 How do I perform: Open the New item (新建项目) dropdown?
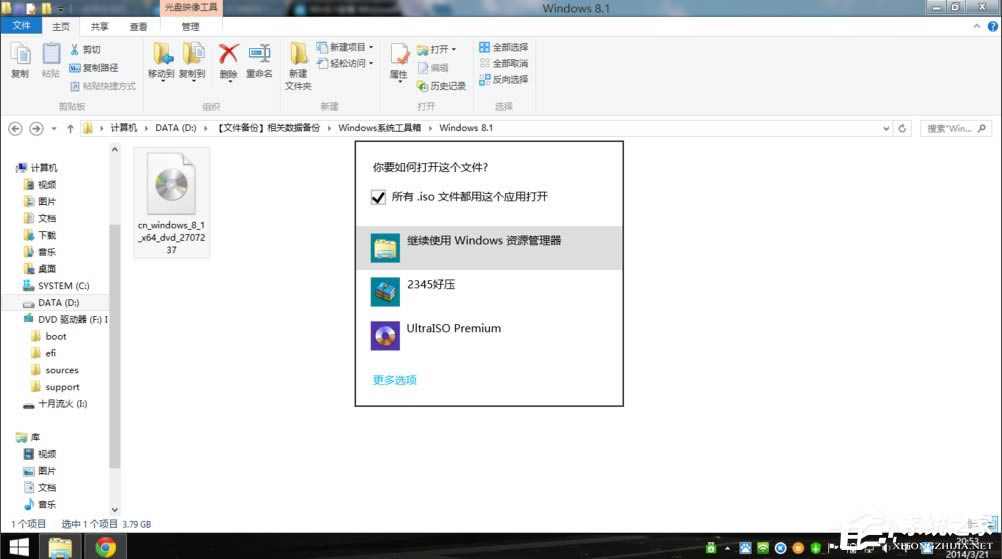click(x=345, y=47)
